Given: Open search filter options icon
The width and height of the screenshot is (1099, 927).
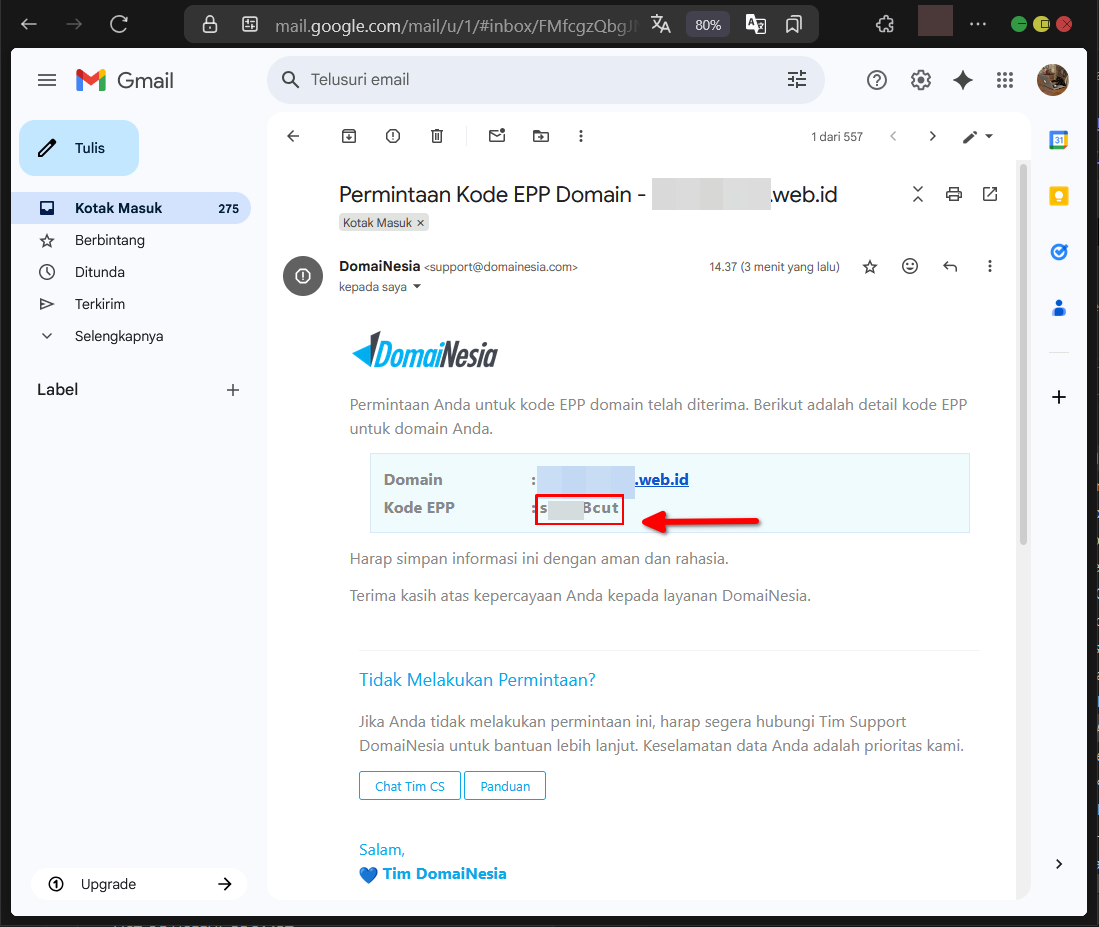Looking at the screenshot, I should (797, 79).
